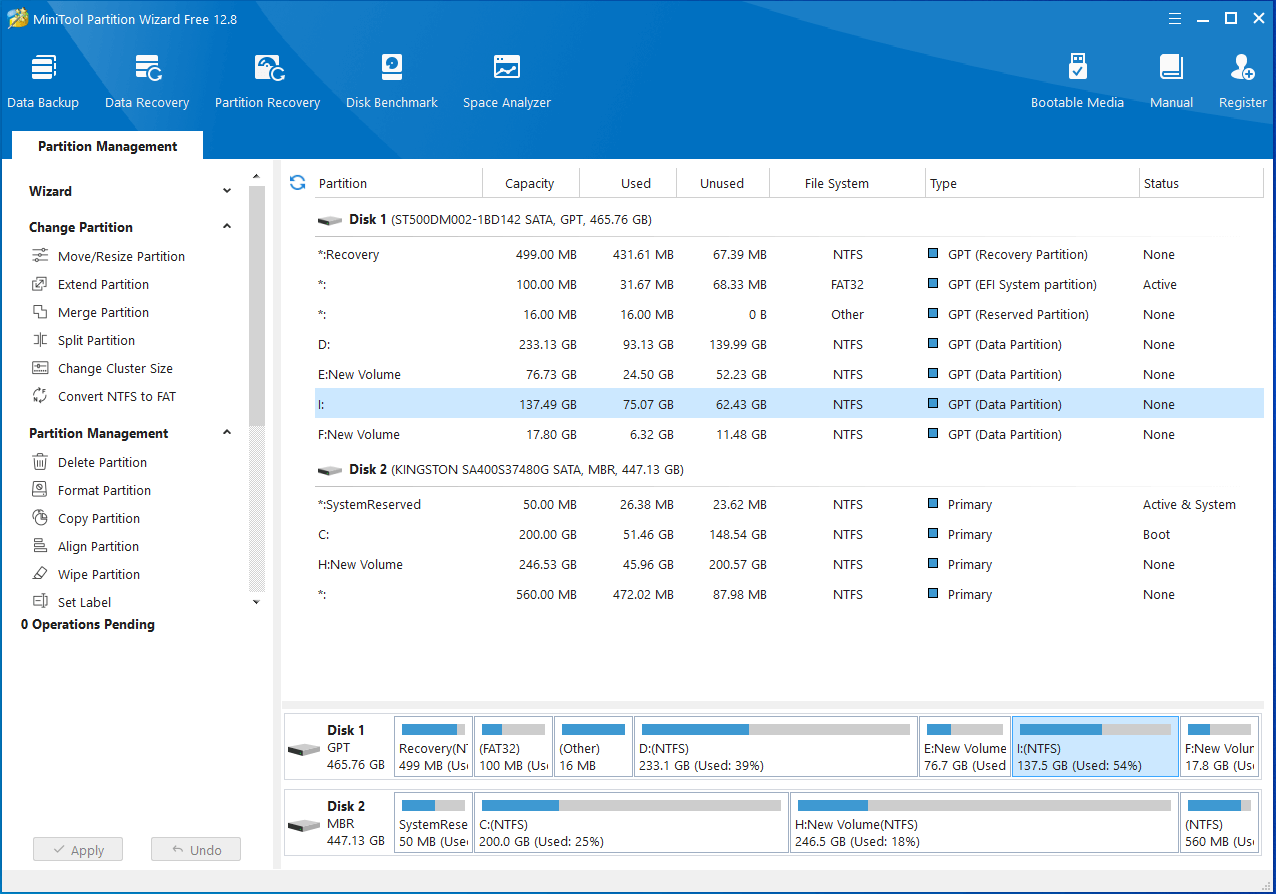Viewport: 1276px width, 894px height.
Task: Select Format Partition
Action: pos(104,490)
